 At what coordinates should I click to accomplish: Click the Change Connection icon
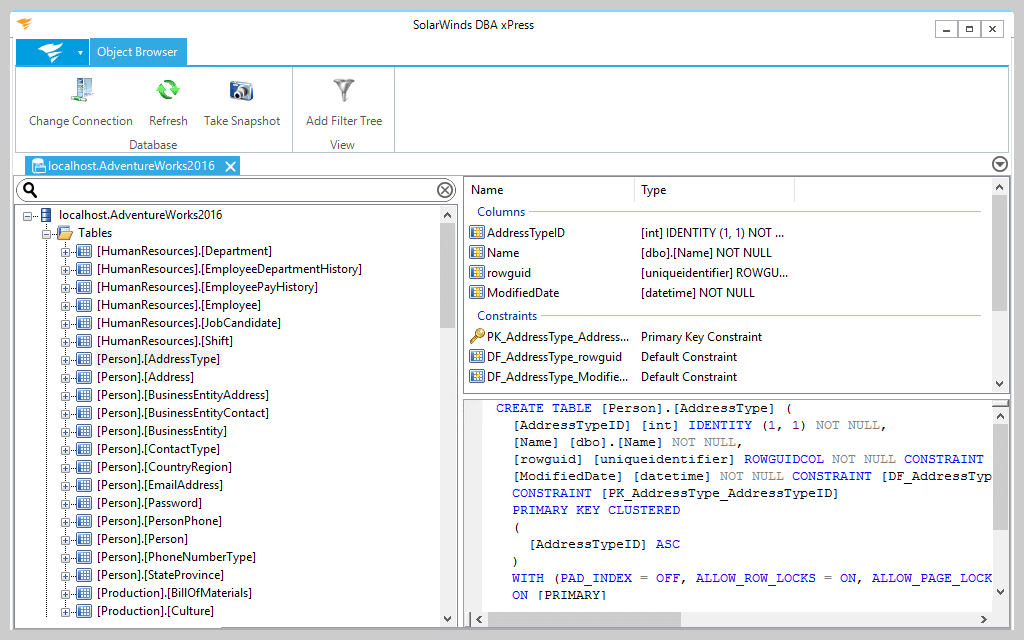pos(80,91)
